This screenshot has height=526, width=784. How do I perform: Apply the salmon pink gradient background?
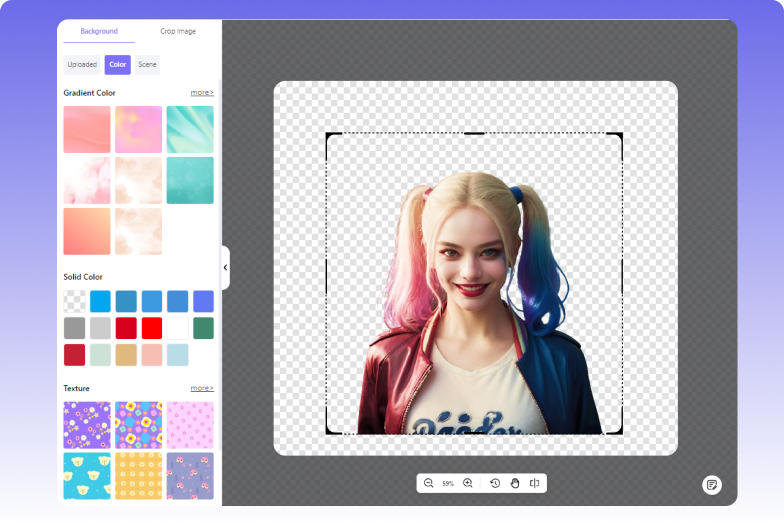point(87,129)
